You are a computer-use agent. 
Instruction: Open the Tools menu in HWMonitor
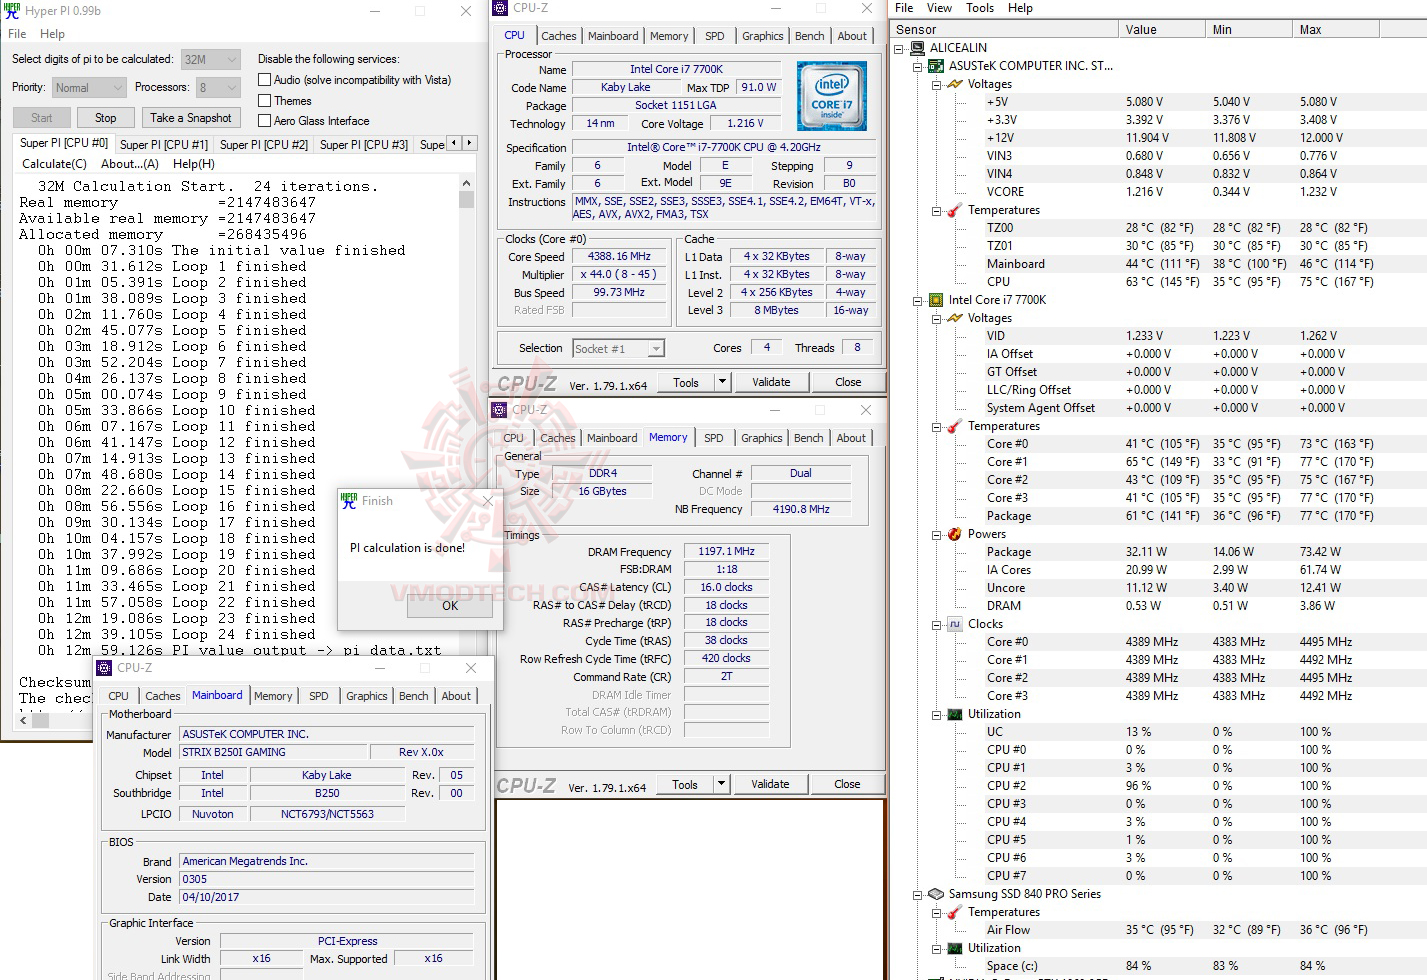coord(980,8)
